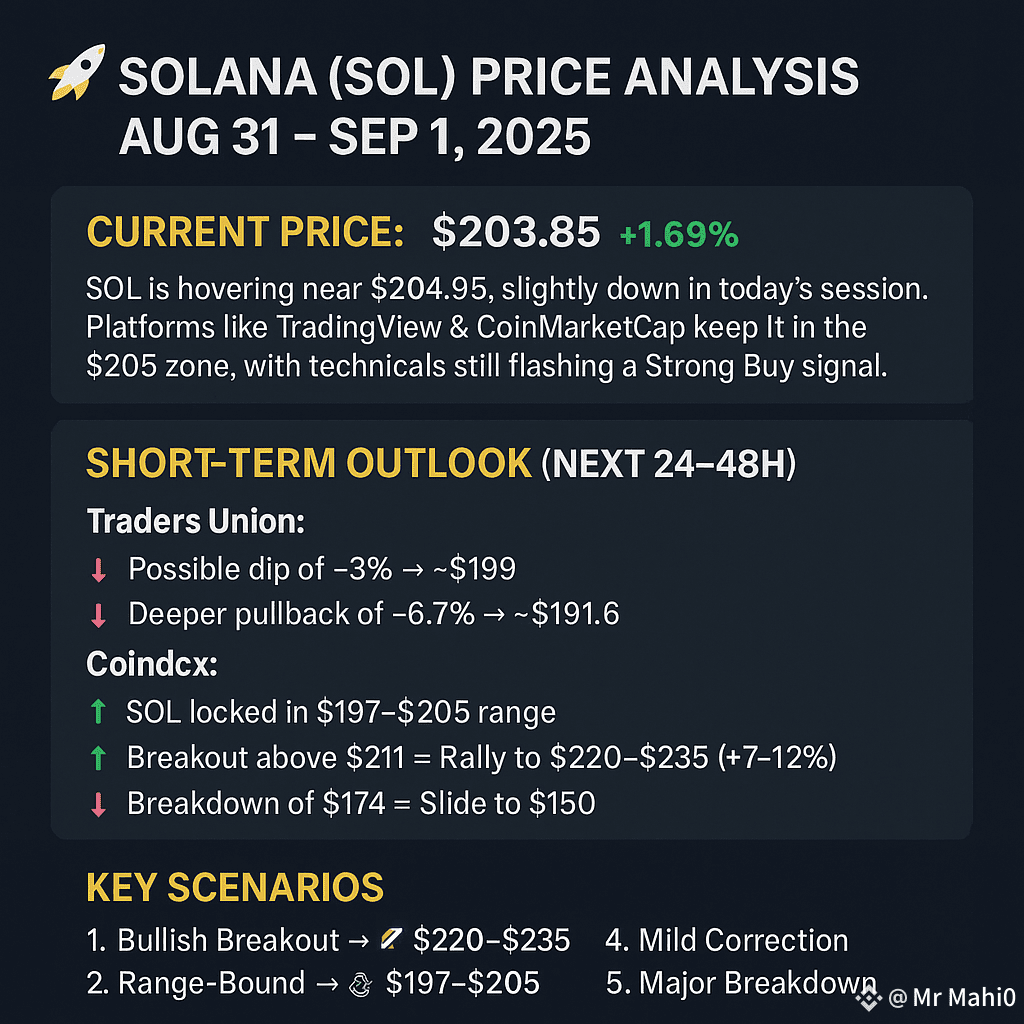Viewport: 1024px width, 1024px height.
Task: Click the red arrow beside Possible dip
Action: tap(99, 570)
